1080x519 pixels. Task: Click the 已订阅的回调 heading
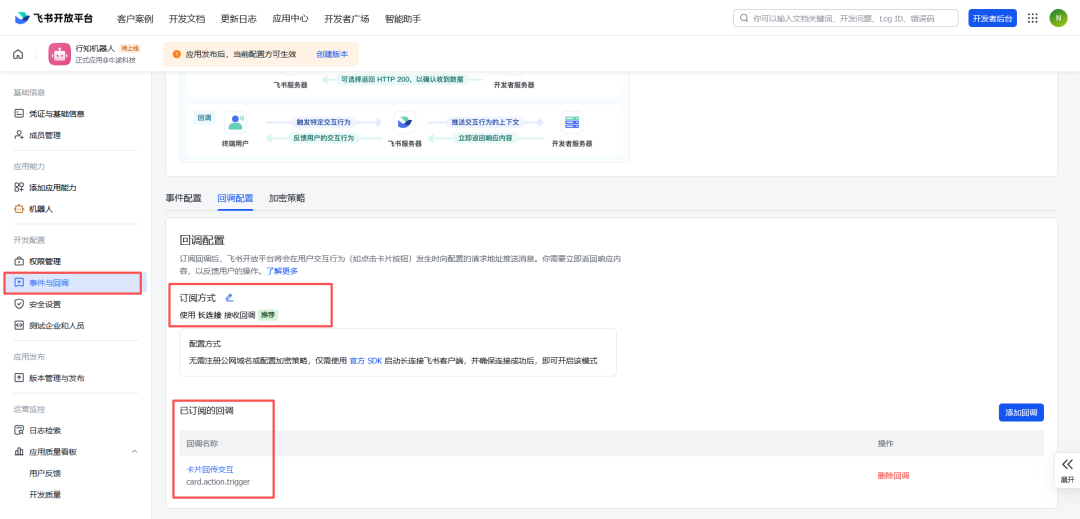pyautogui.click(x=207, y=411)
